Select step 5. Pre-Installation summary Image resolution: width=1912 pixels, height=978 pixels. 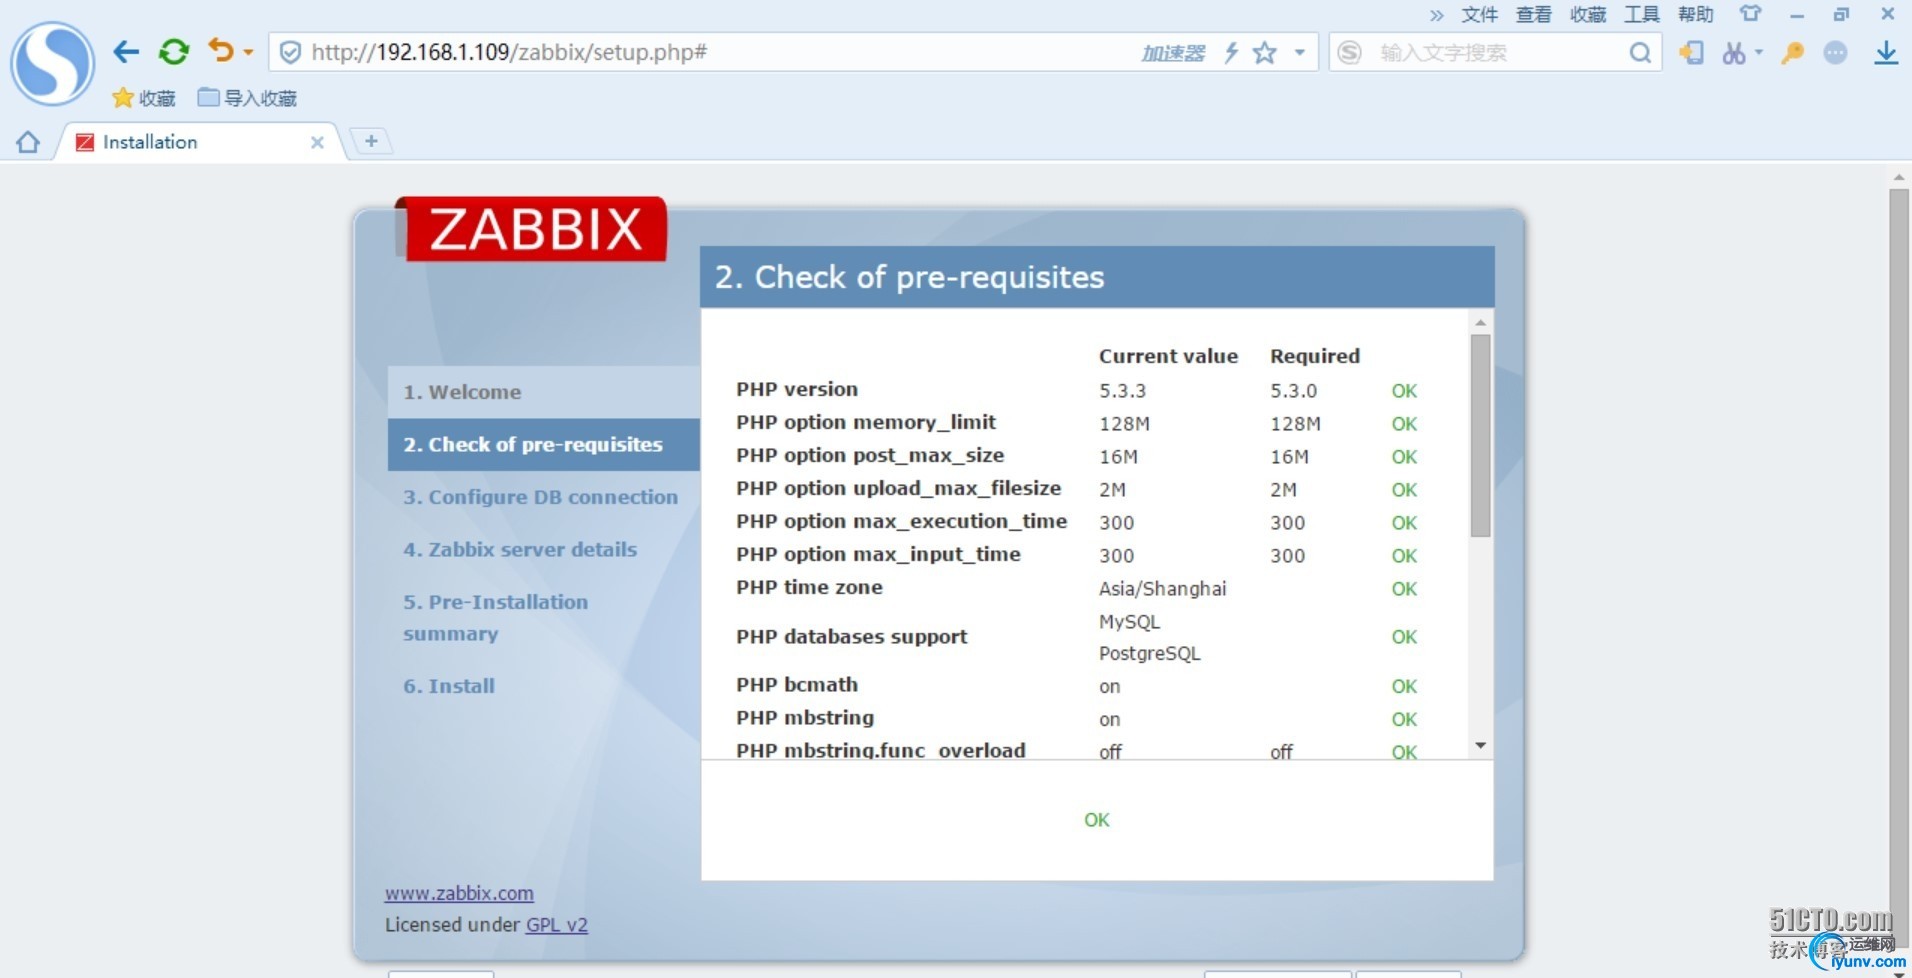[496, 618]
